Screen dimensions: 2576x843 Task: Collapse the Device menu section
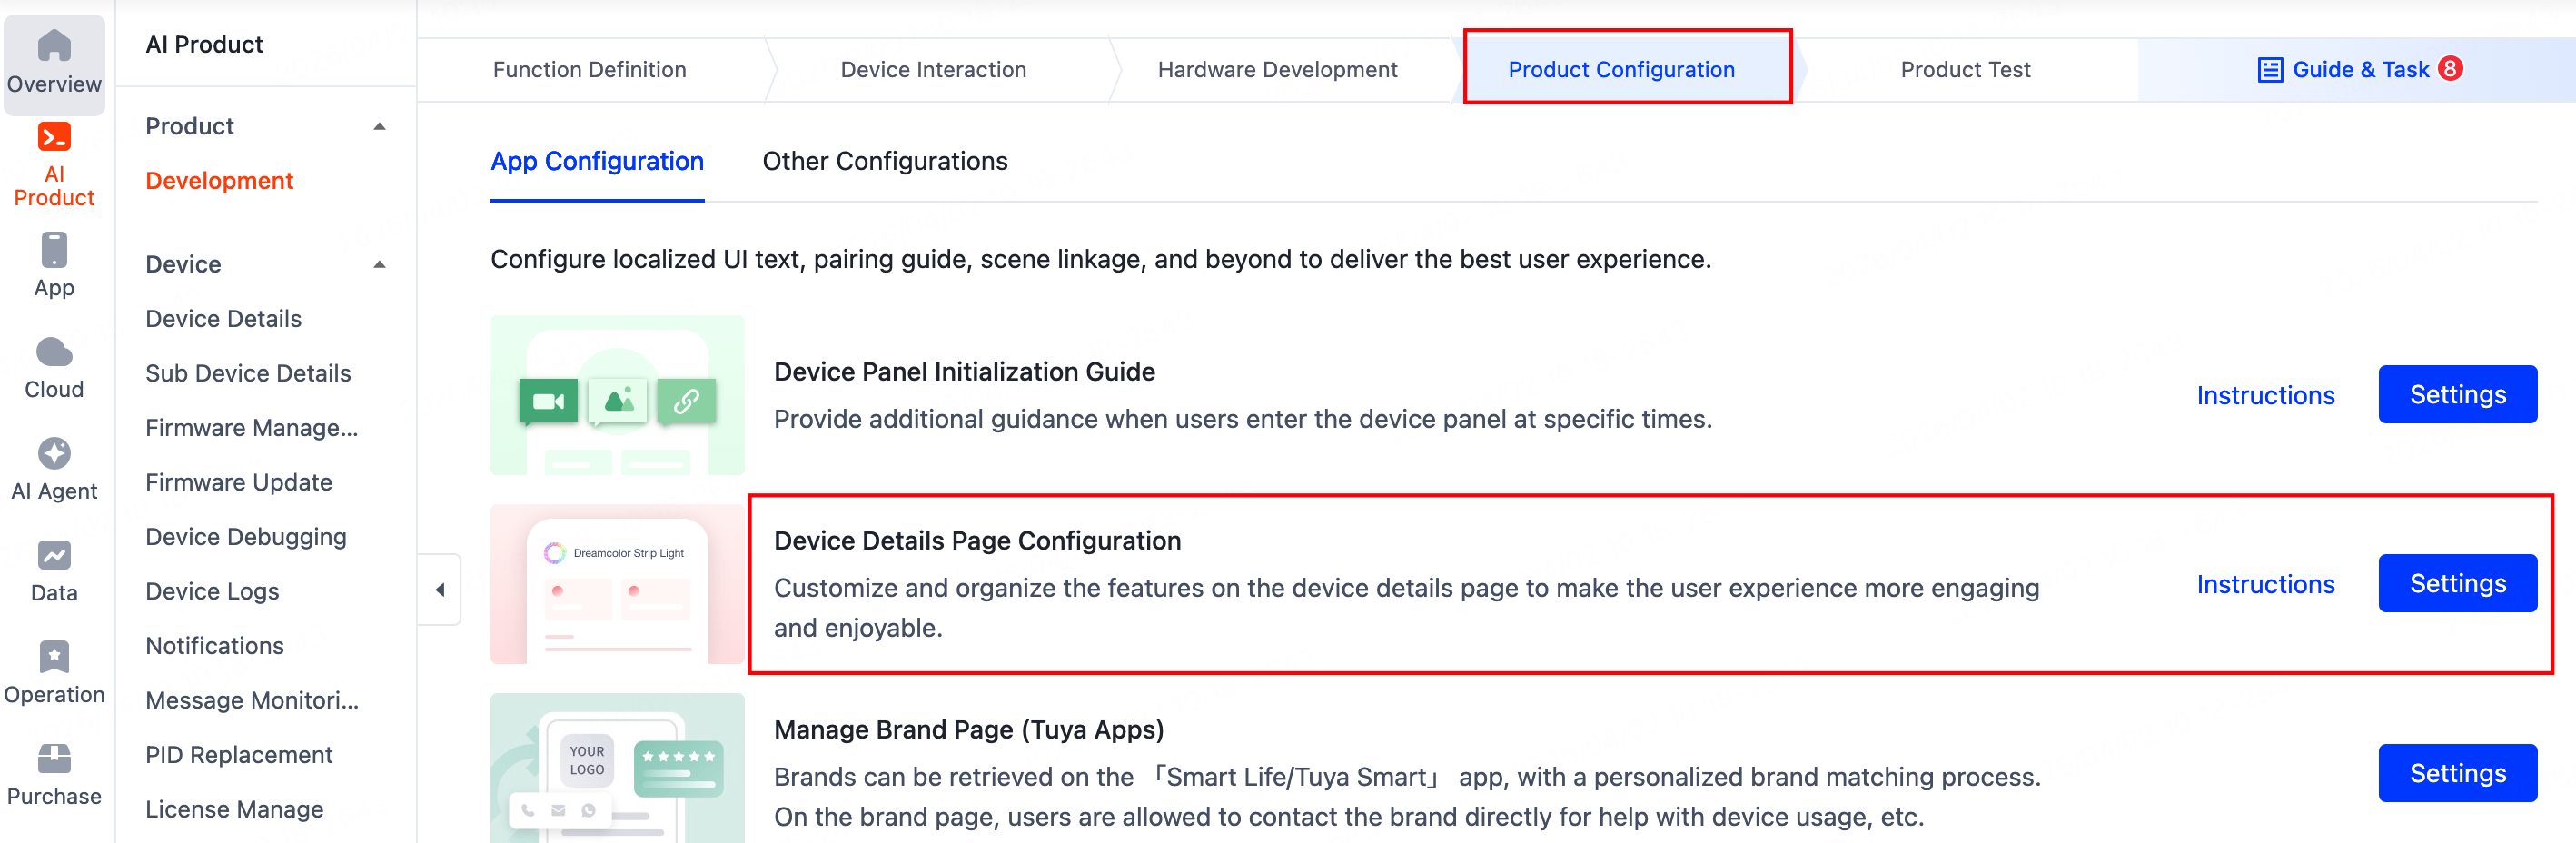379,265
